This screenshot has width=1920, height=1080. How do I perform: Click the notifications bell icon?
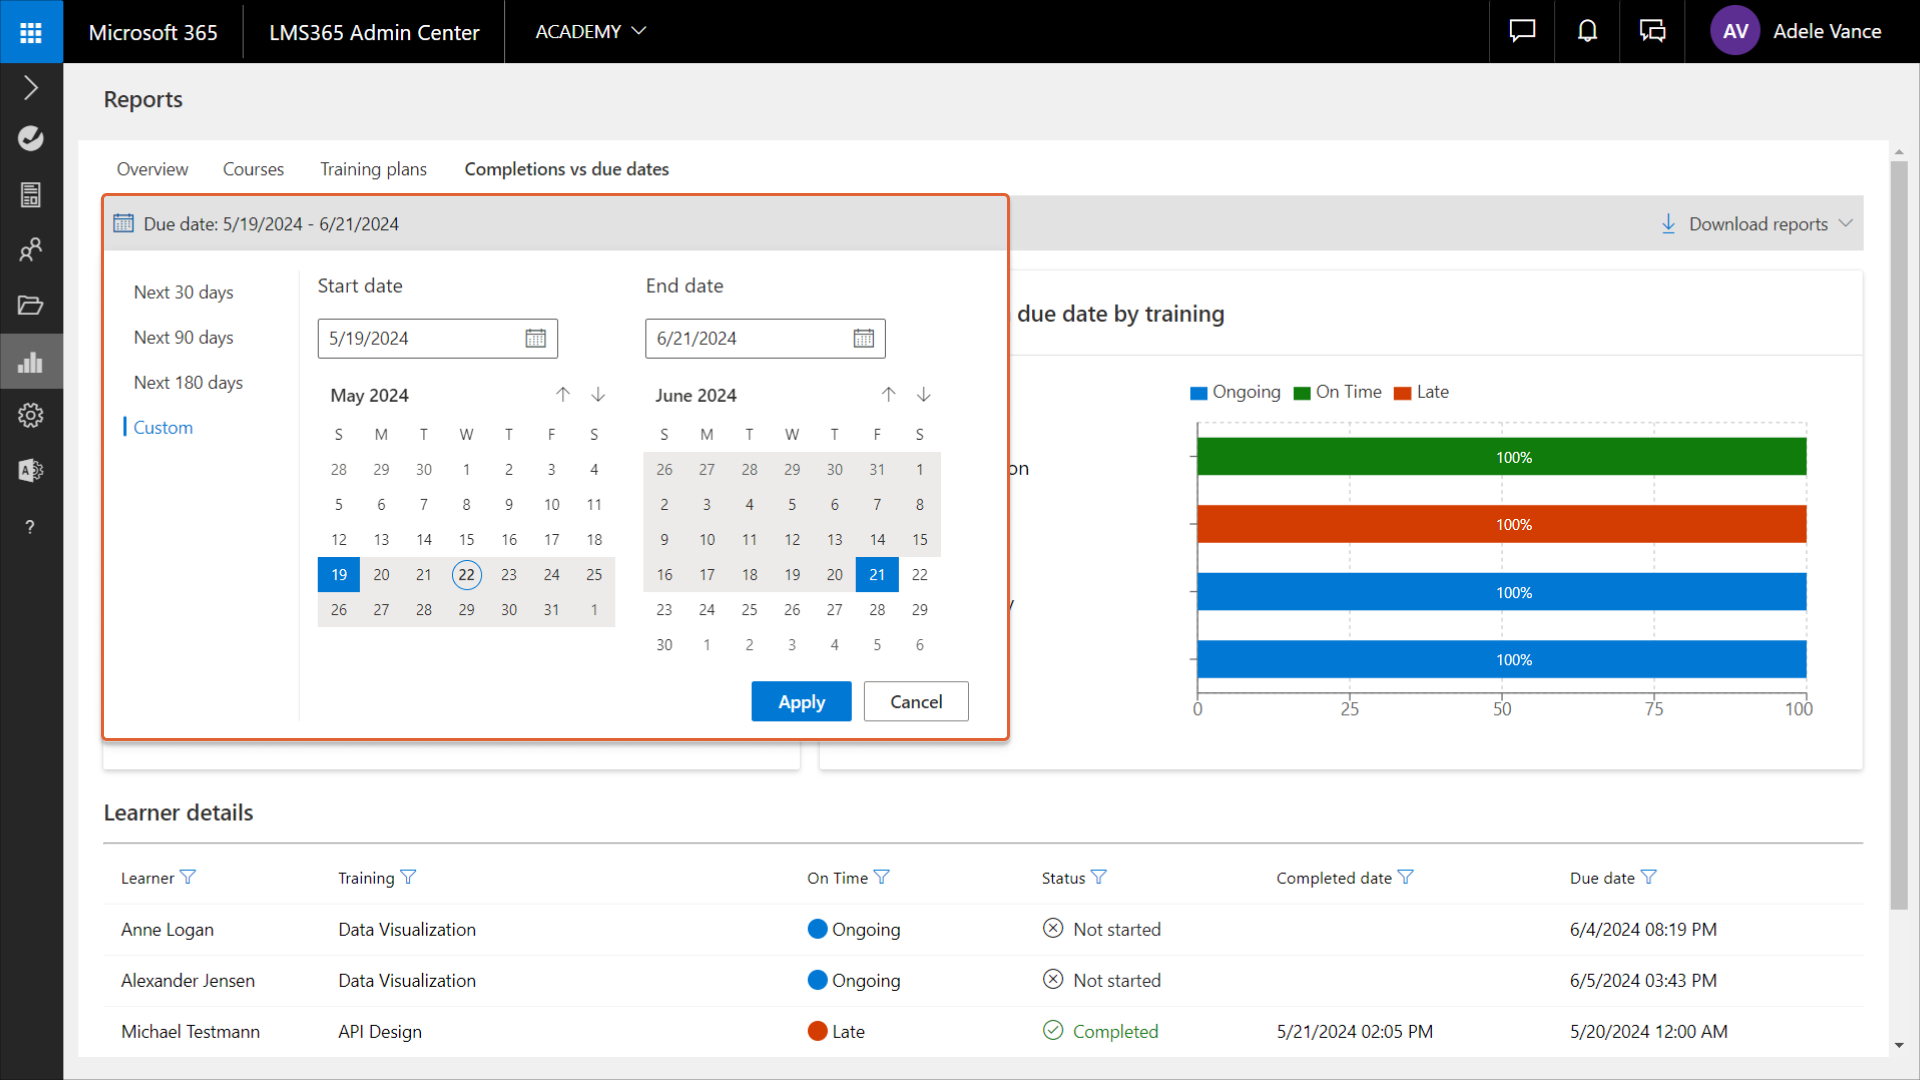(x=1587, y=32)
